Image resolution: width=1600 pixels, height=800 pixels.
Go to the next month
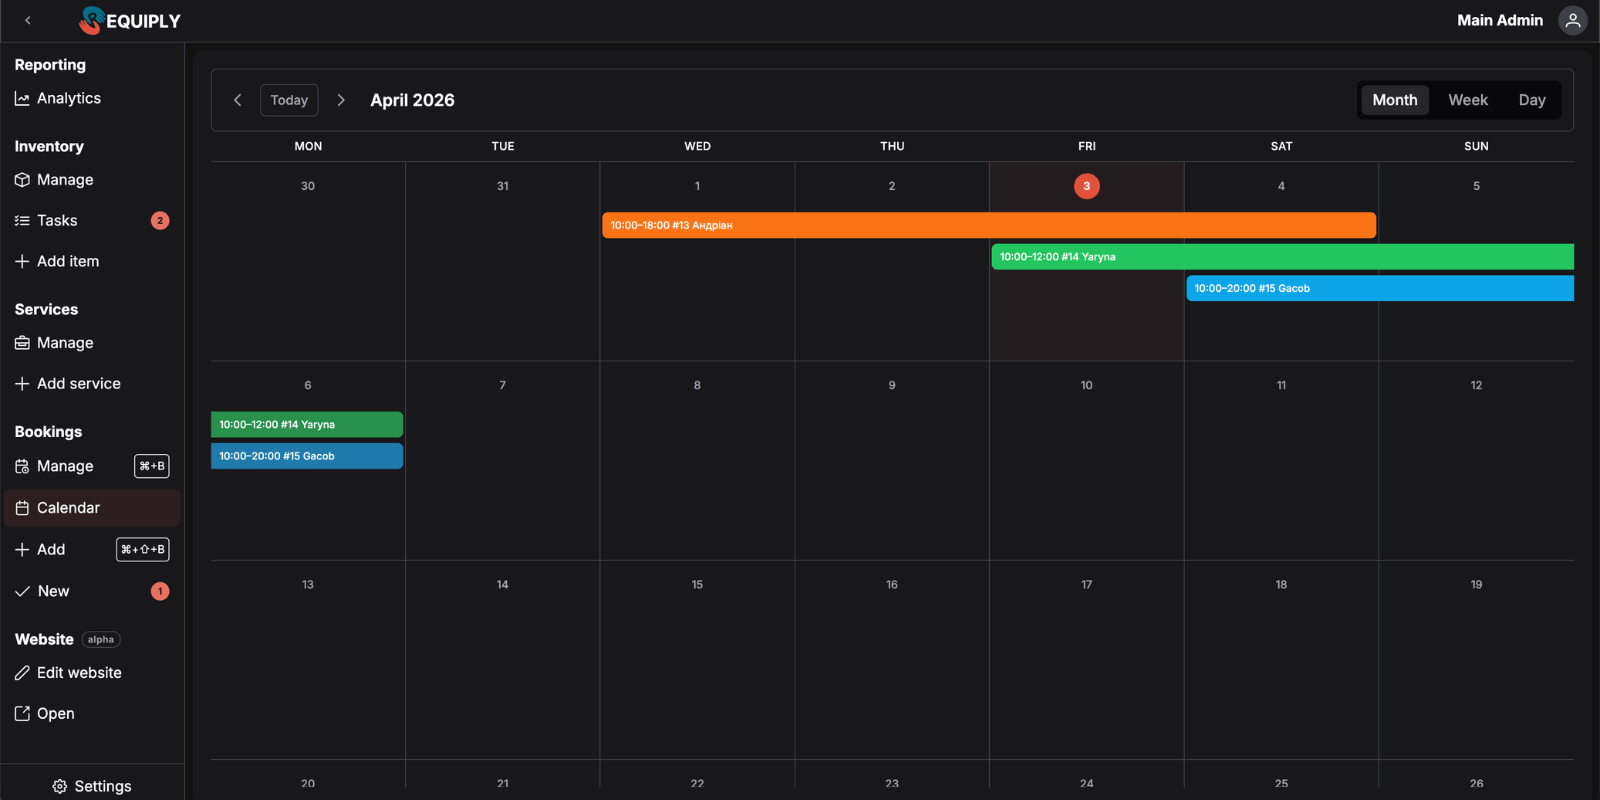tap(341, 100)
